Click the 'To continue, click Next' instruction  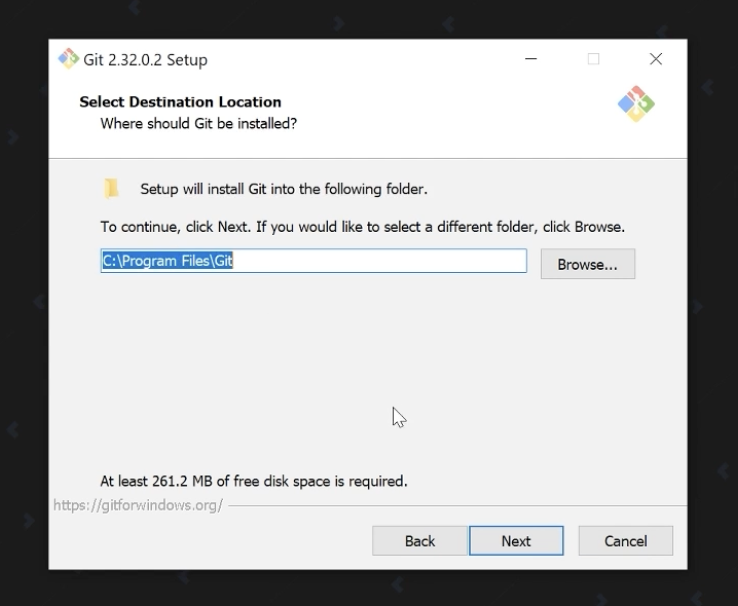[362, 227]
